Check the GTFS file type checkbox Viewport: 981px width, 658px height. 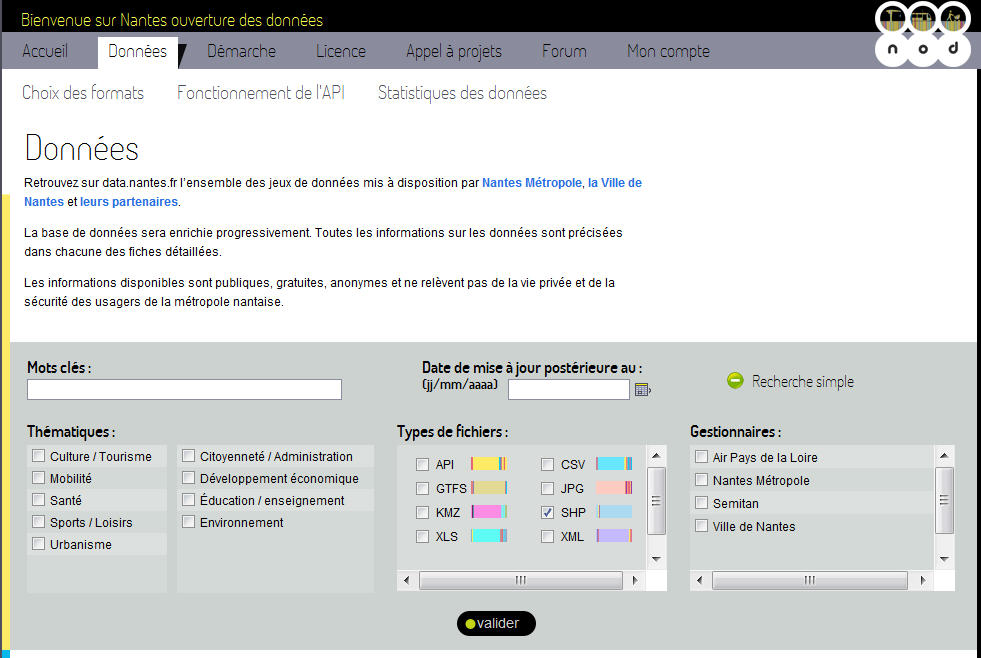[422, 488]
